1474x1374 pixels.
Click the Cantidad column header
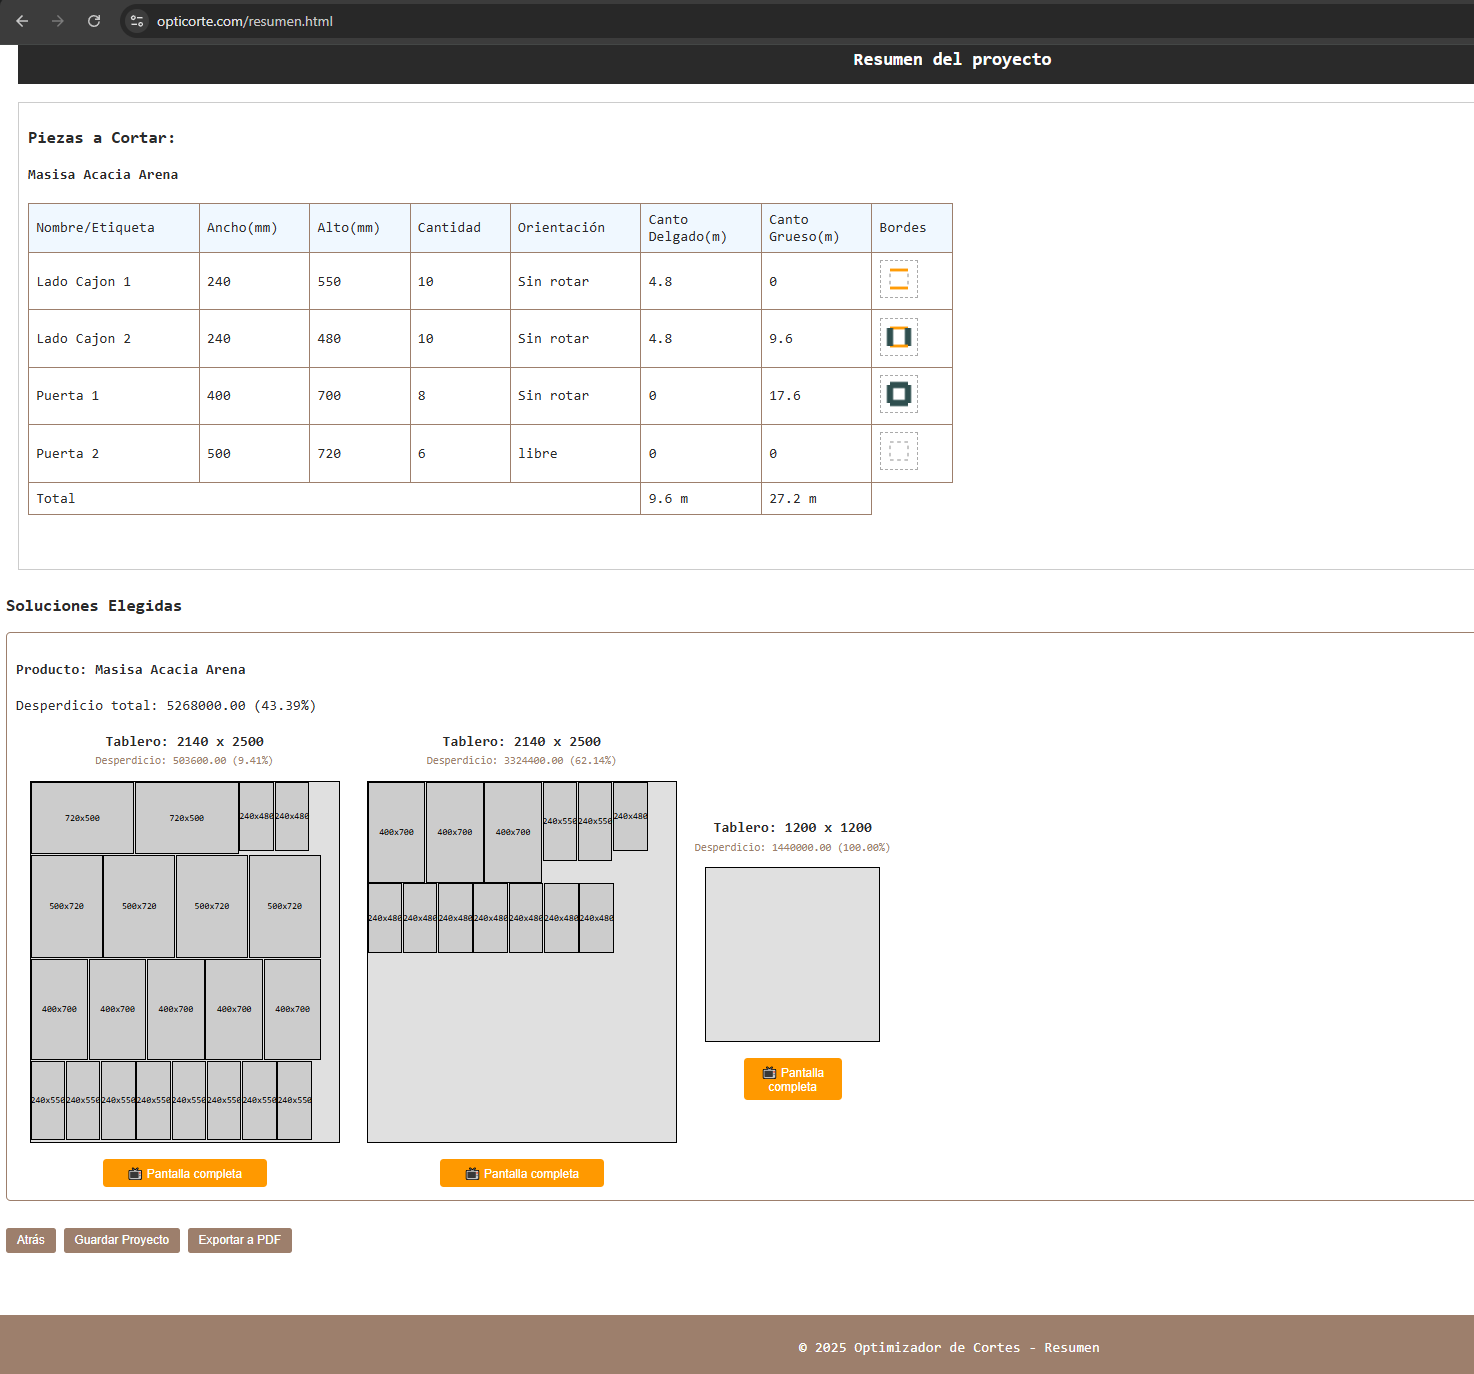[x=460, y=228]
